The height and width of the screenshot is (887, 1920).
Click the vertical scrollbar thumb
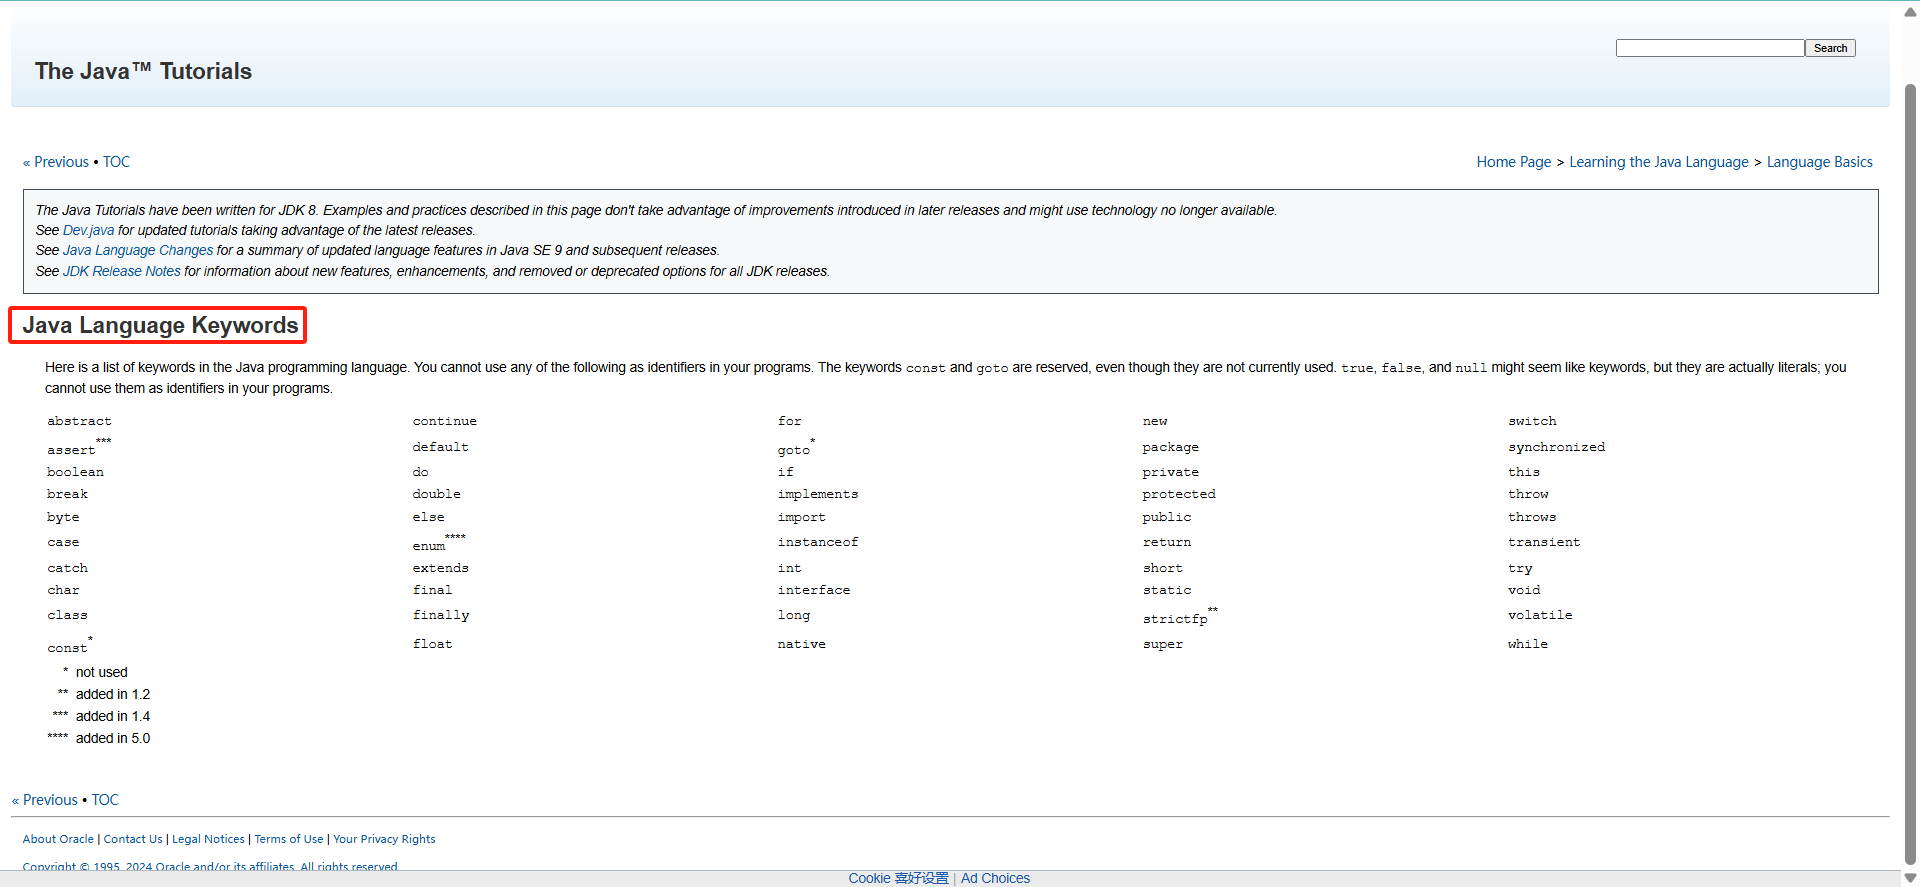[x=1910, y=472]
